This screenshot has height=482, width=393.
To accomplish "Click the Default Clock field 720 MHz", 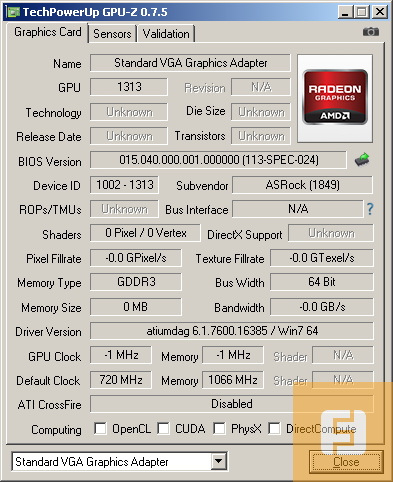I will click(121, 380).
